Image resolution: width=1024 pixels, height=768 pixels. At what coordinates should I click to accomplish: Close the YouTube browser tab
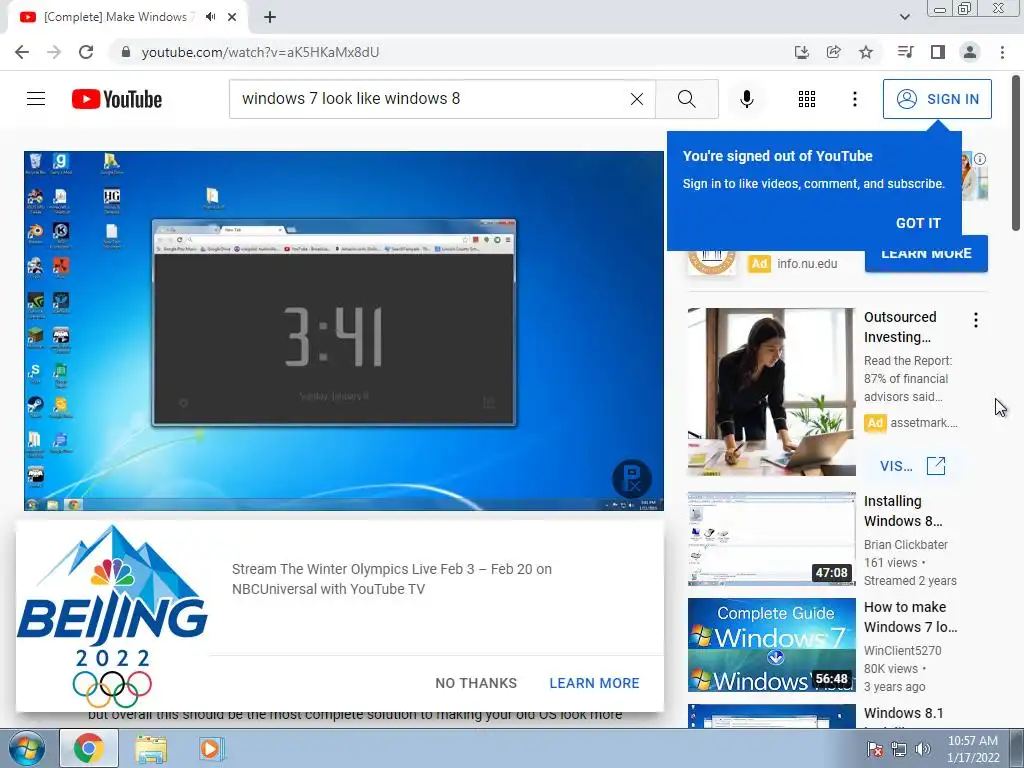click(x=232, y=17)
